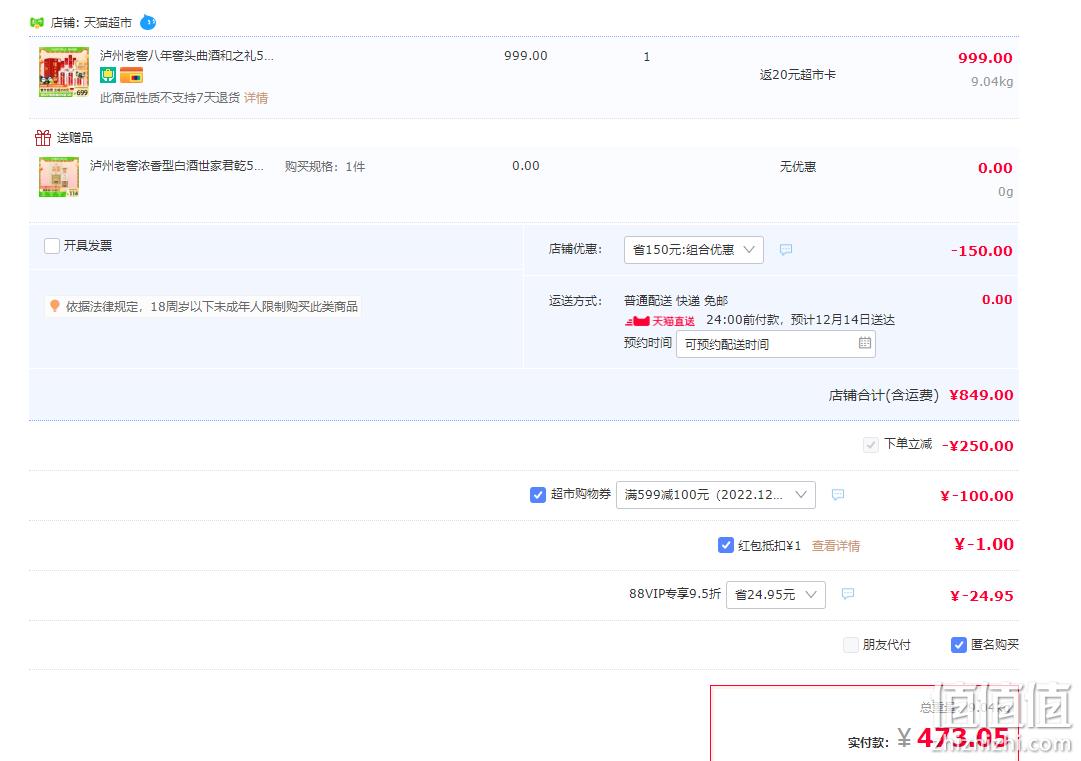Click the 普通配送 快递 免邮 shipping text

[676, 301]
